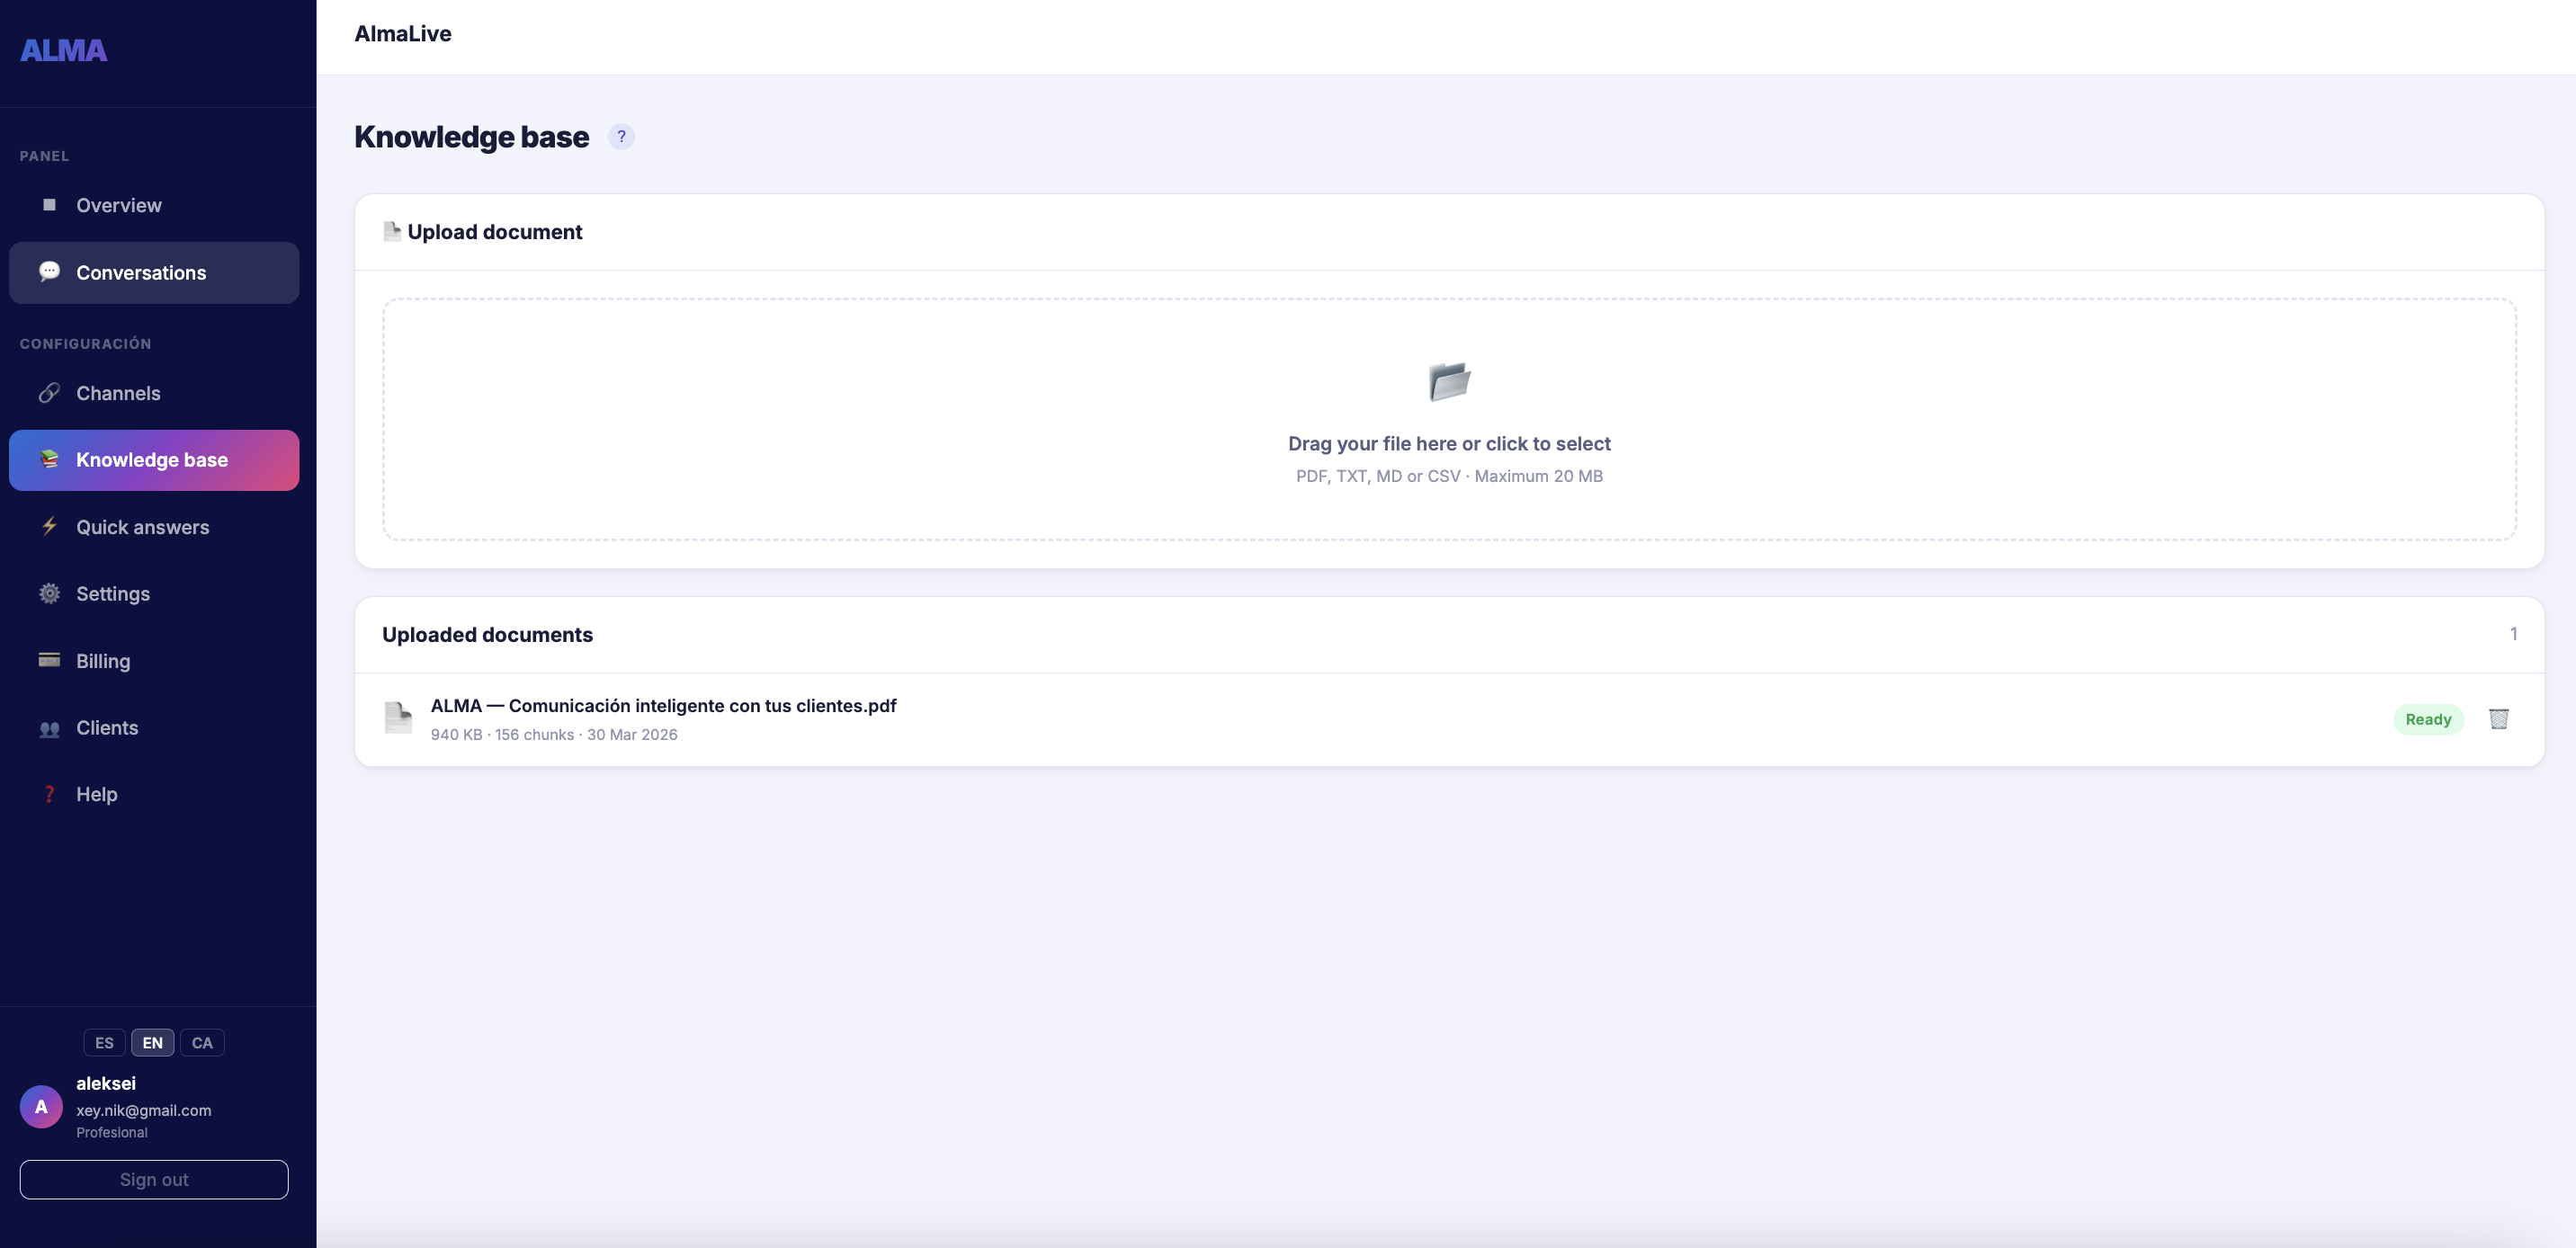Click the folder icon in the upload area

pyautogui.click(x=1449, y=382)
